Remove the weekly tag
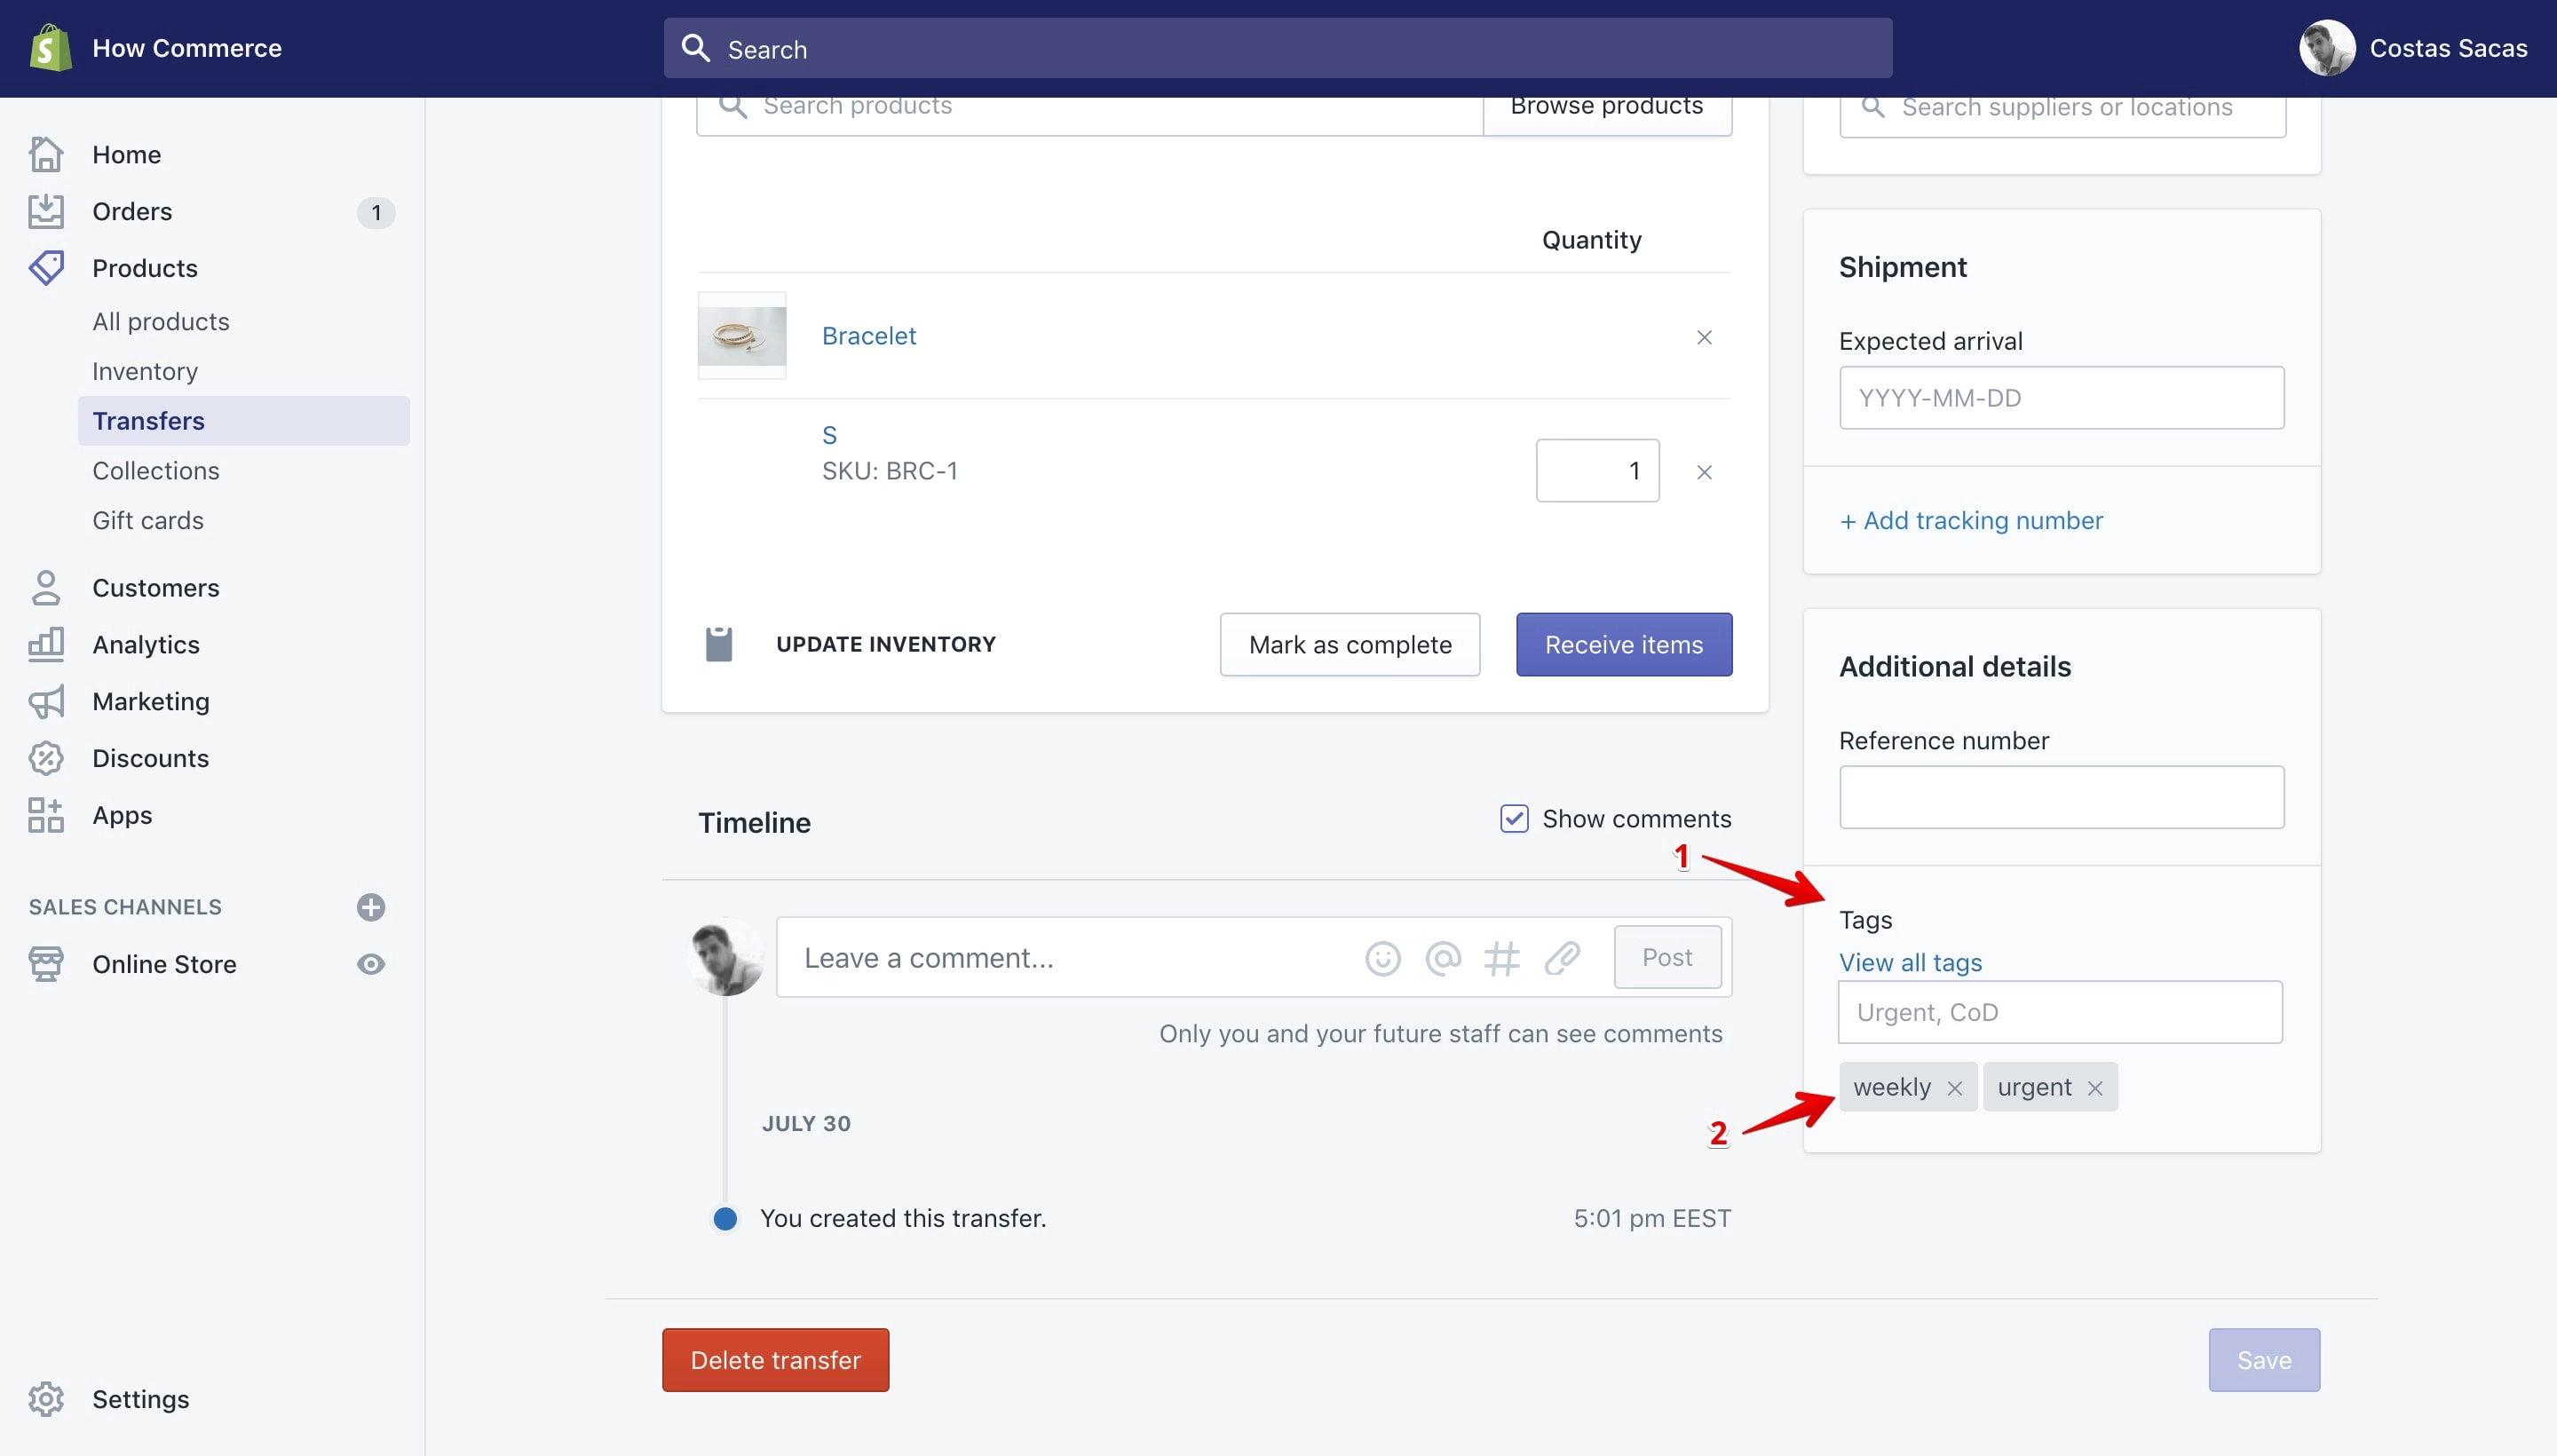2557x1456 pixels. (1954, 1088)
